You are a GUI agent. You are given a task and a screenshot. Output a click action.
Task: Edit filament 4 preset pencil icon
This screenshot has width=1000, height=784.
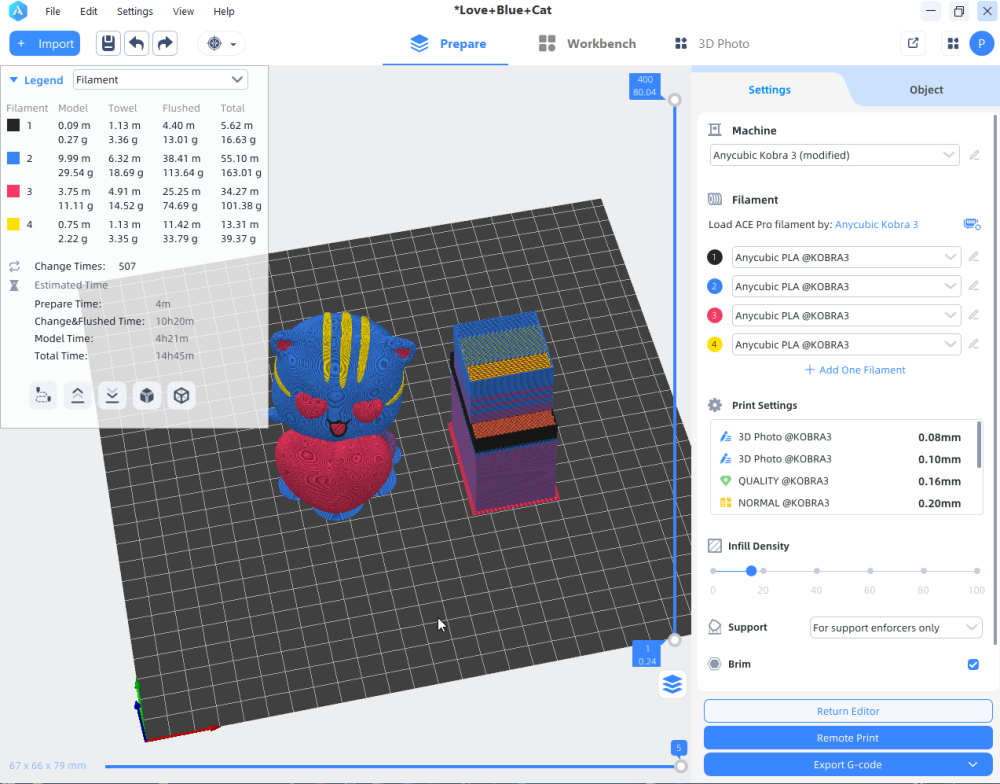[973, 344]
